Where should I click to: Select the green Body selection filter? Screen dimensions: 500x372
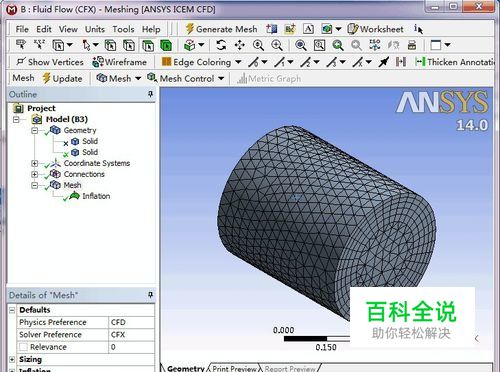(x=166, y=45)
